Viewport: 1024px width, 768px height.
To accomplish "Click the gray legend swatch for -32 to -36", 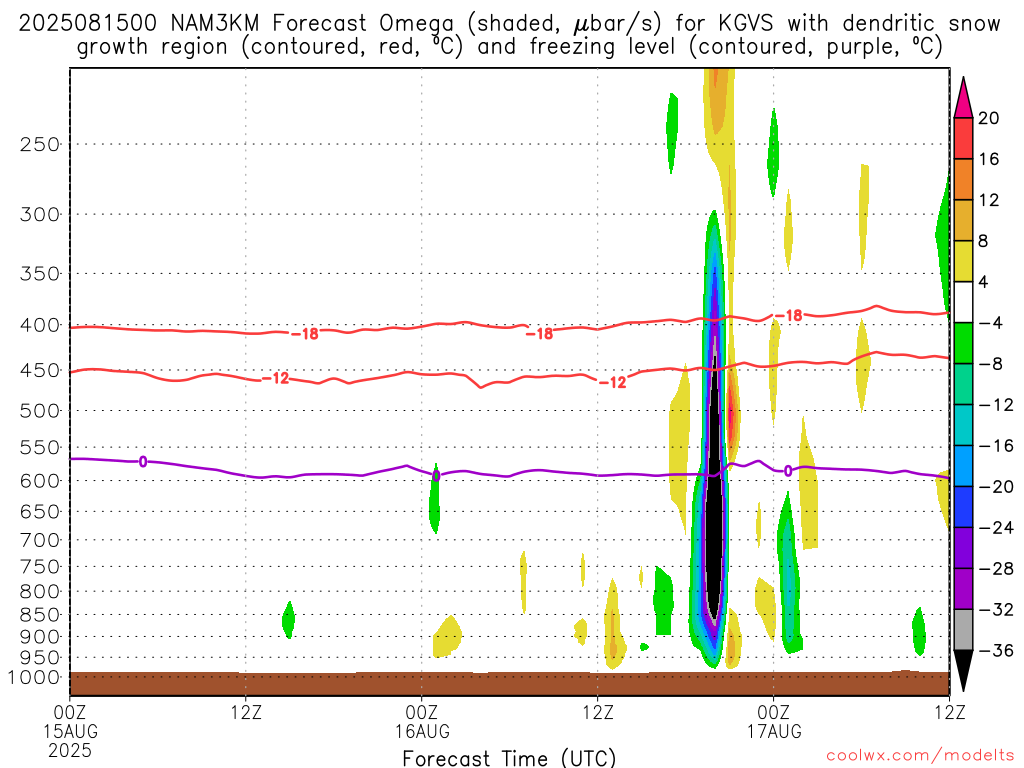I will click(963, 630).
